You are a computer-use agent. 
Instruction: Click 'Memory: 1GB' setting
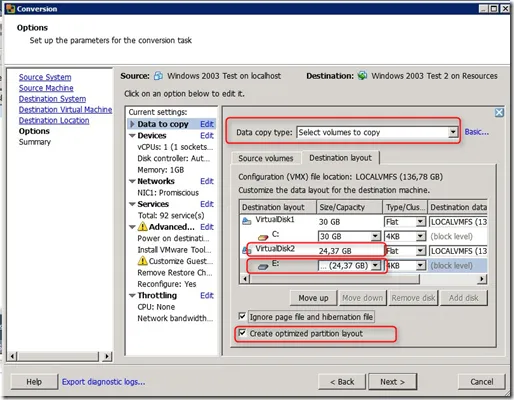tap(161, 170)
